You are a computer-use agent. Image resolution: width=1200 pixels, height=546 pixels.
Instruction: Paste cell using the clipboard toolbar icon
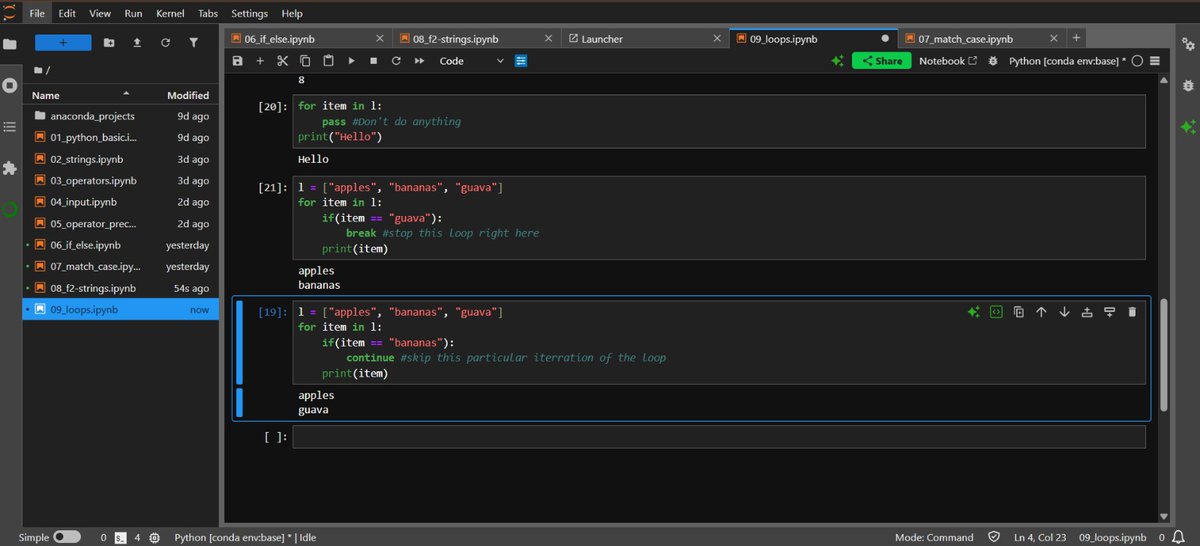[328, 61]
